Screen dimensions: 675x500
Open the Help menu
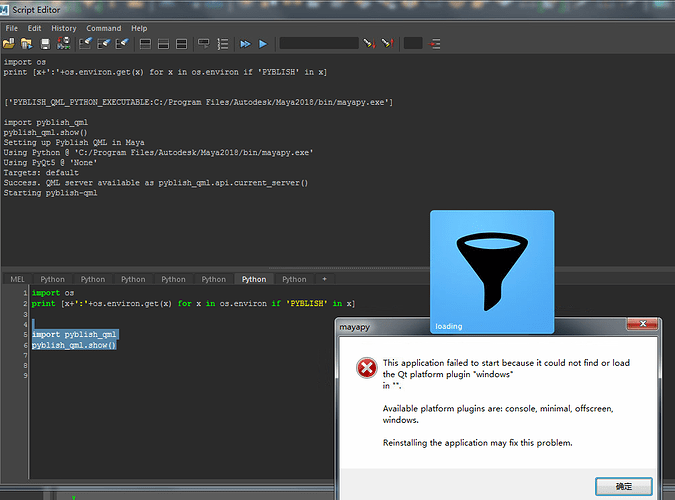139,28
